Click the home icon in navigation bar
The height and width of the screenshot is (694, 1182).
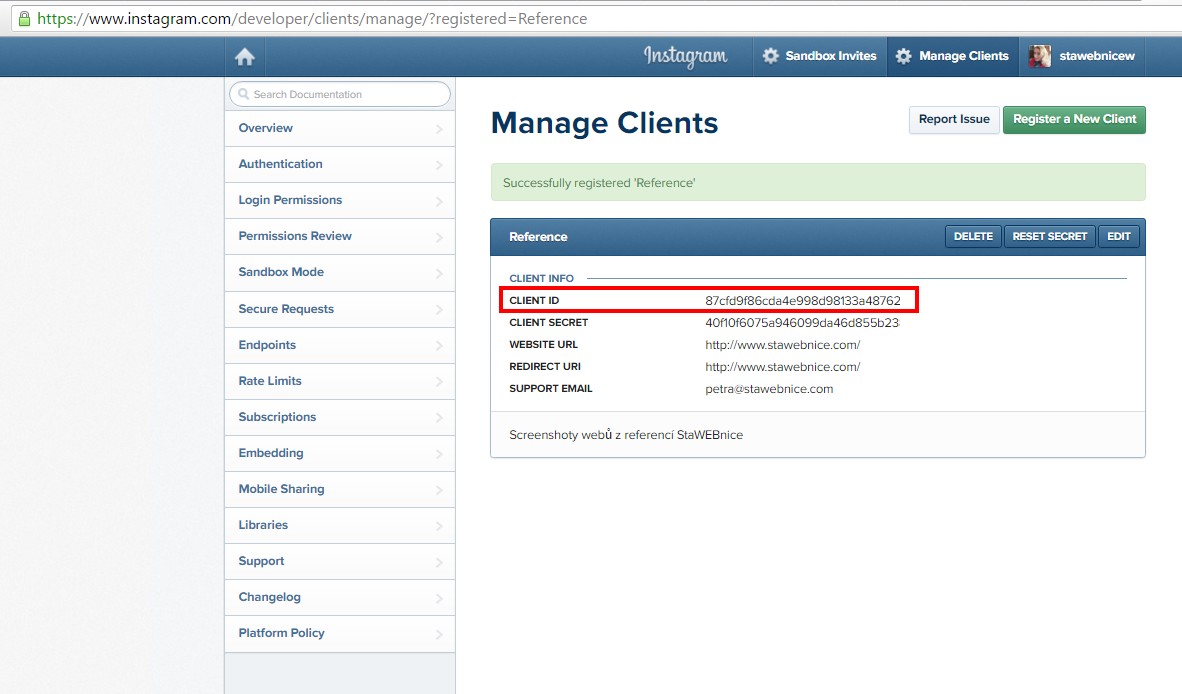(x=245, y=57)
